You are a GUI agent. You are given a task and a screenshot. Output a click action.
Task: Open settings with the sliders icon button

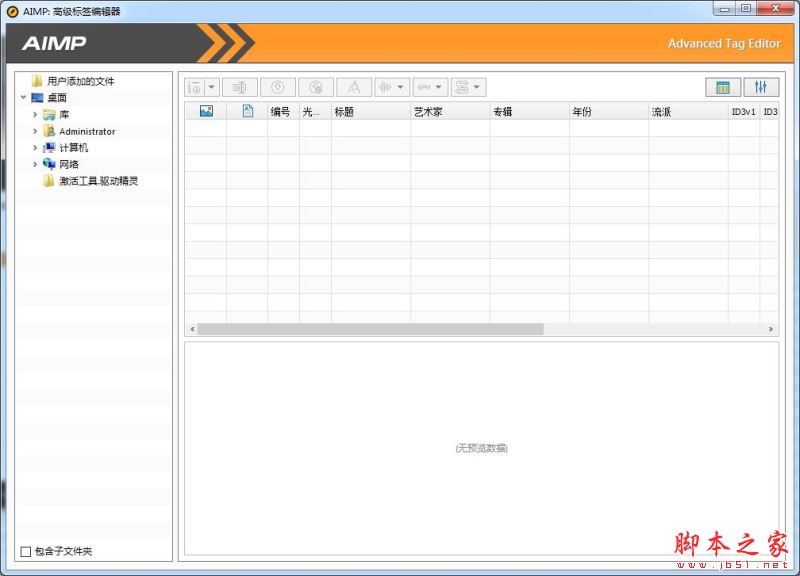(761, 87)
